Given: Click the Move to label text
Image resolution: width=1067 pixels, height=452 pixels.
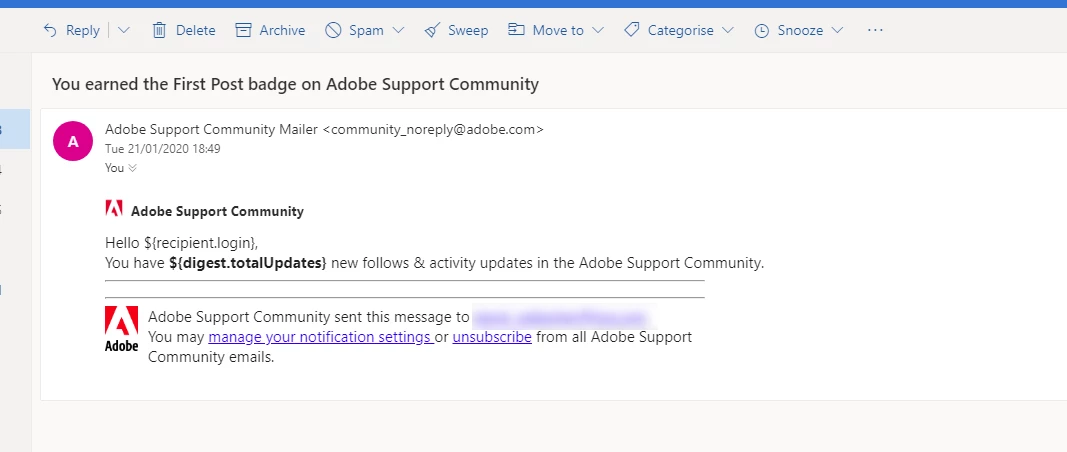Looking at the screenshot, I should (558, 31).
